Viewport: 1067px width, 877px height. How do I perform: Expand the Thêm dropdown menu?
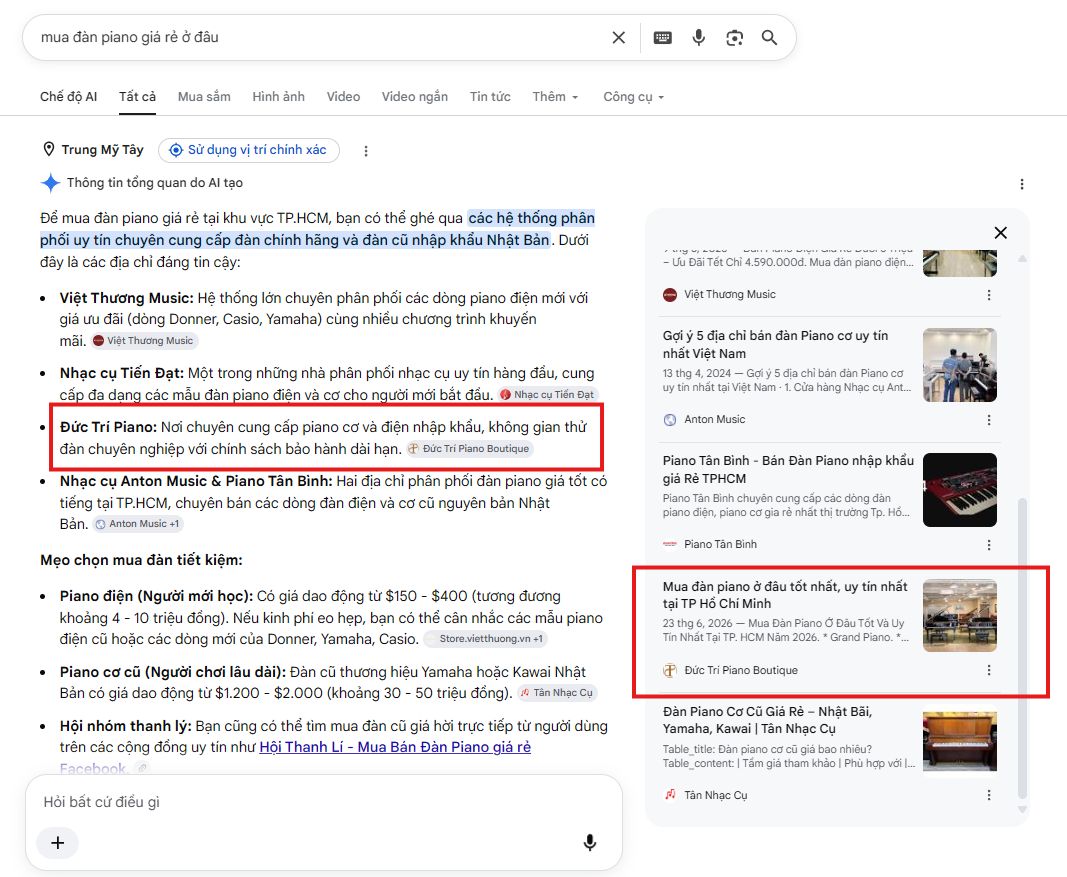tap(555, 97)
